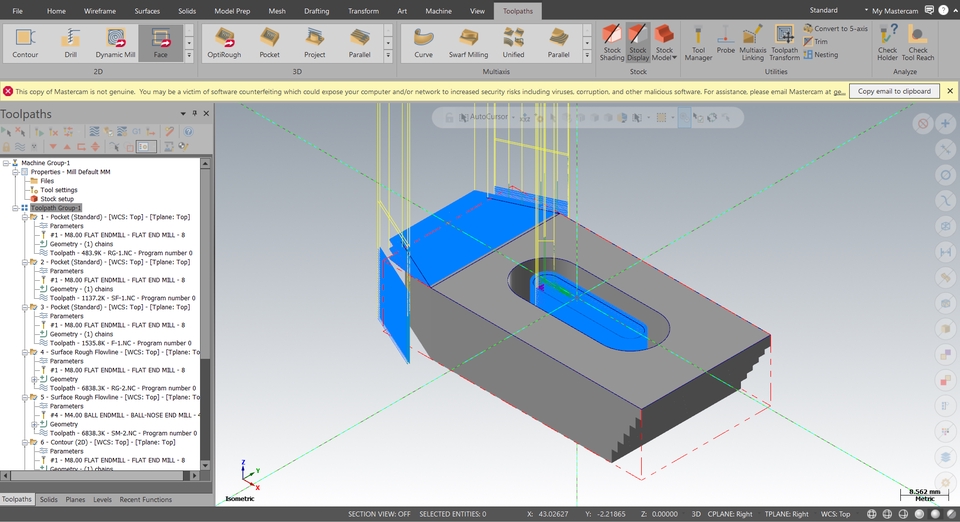Image resolution: width=960 pixels, height=522 pixels.
Task: Select the Contour 2D toolpath
Action: [25, 42]
